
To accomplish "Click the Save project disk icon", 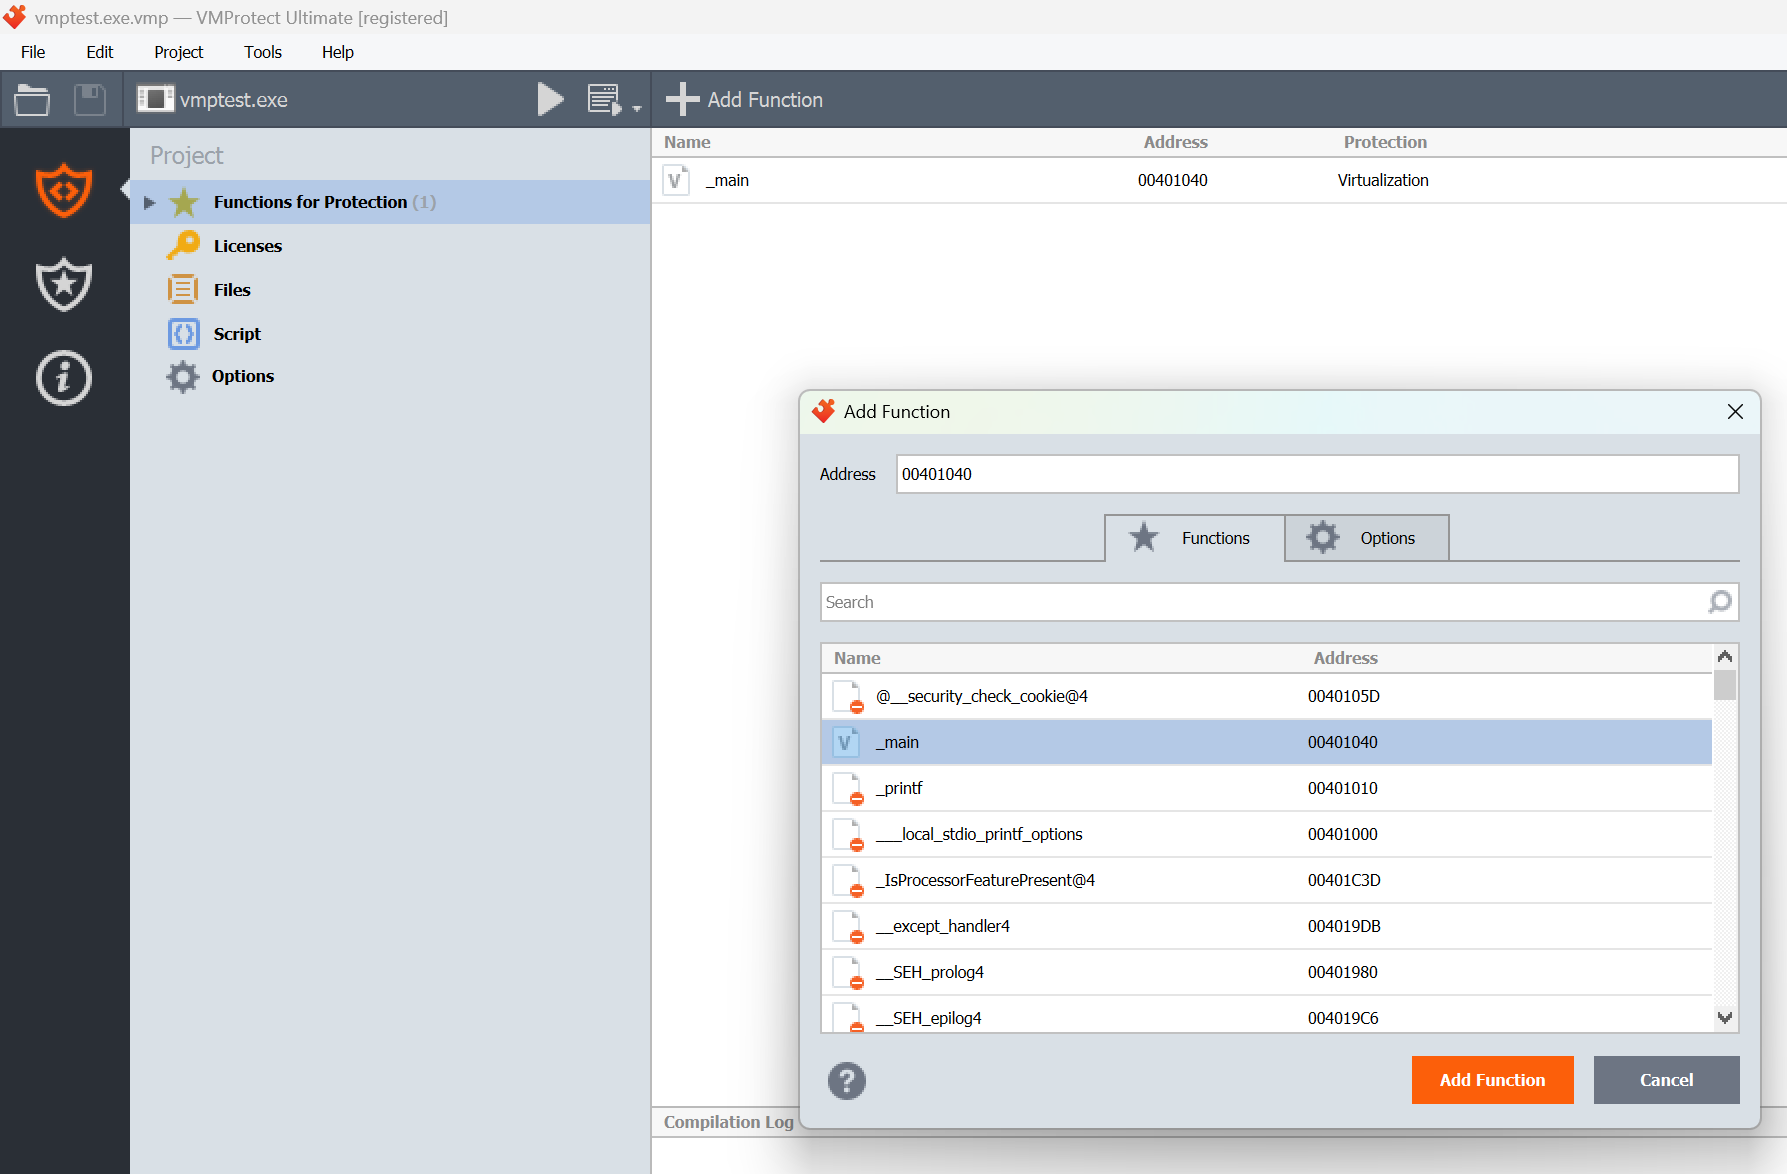I will (x=90, y=99).
